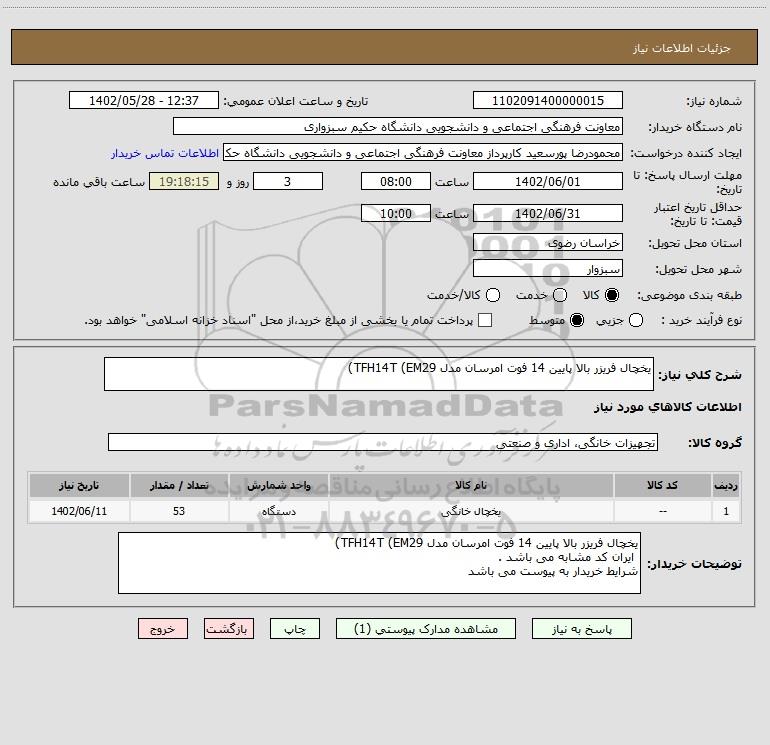Click the request creator field محمودرضا پورسعید

423,152
